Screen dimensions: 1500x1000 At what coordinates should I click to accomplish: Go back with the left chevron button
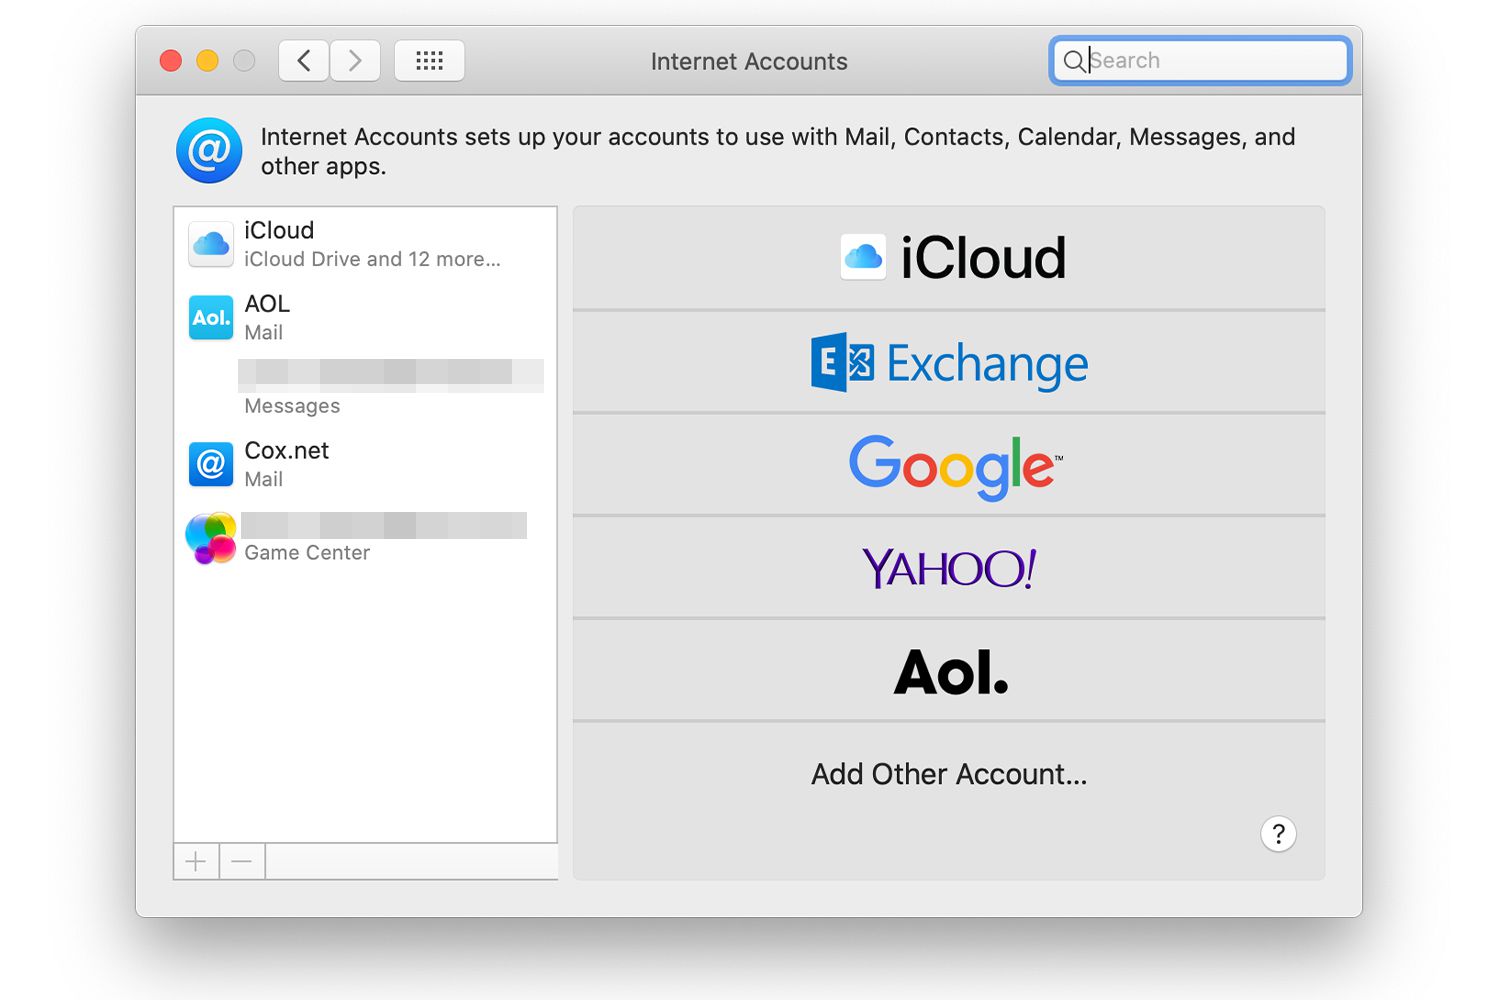(304, 61)
